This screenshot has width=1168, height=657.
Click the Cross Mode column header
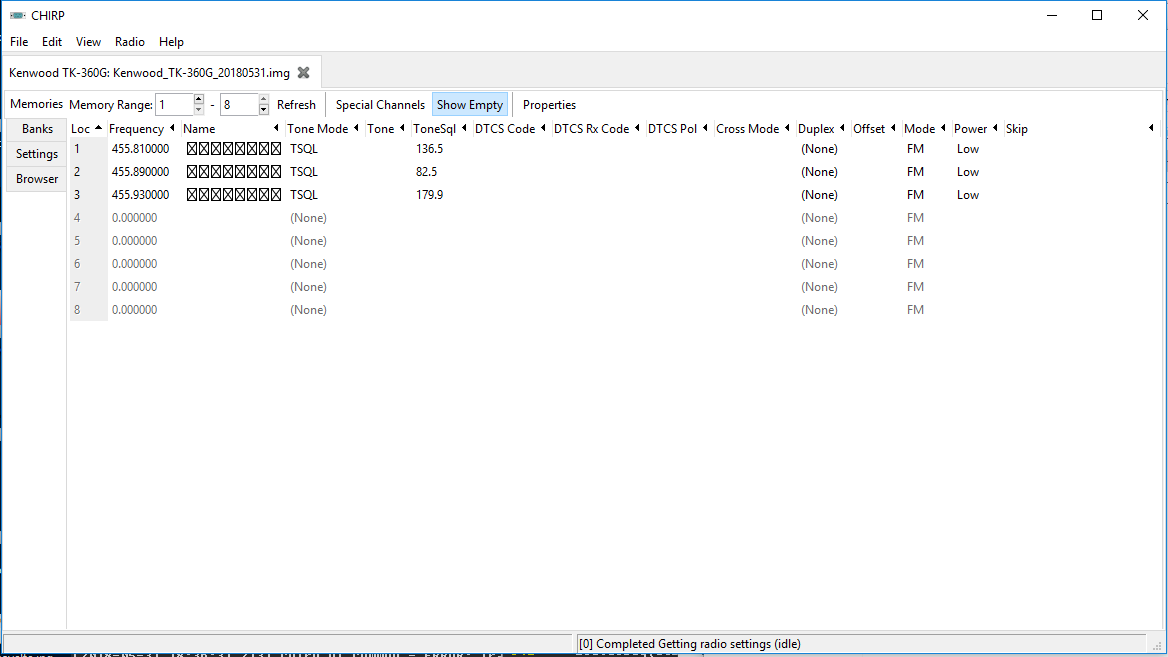pyautogui.click(x=754, y=129)
